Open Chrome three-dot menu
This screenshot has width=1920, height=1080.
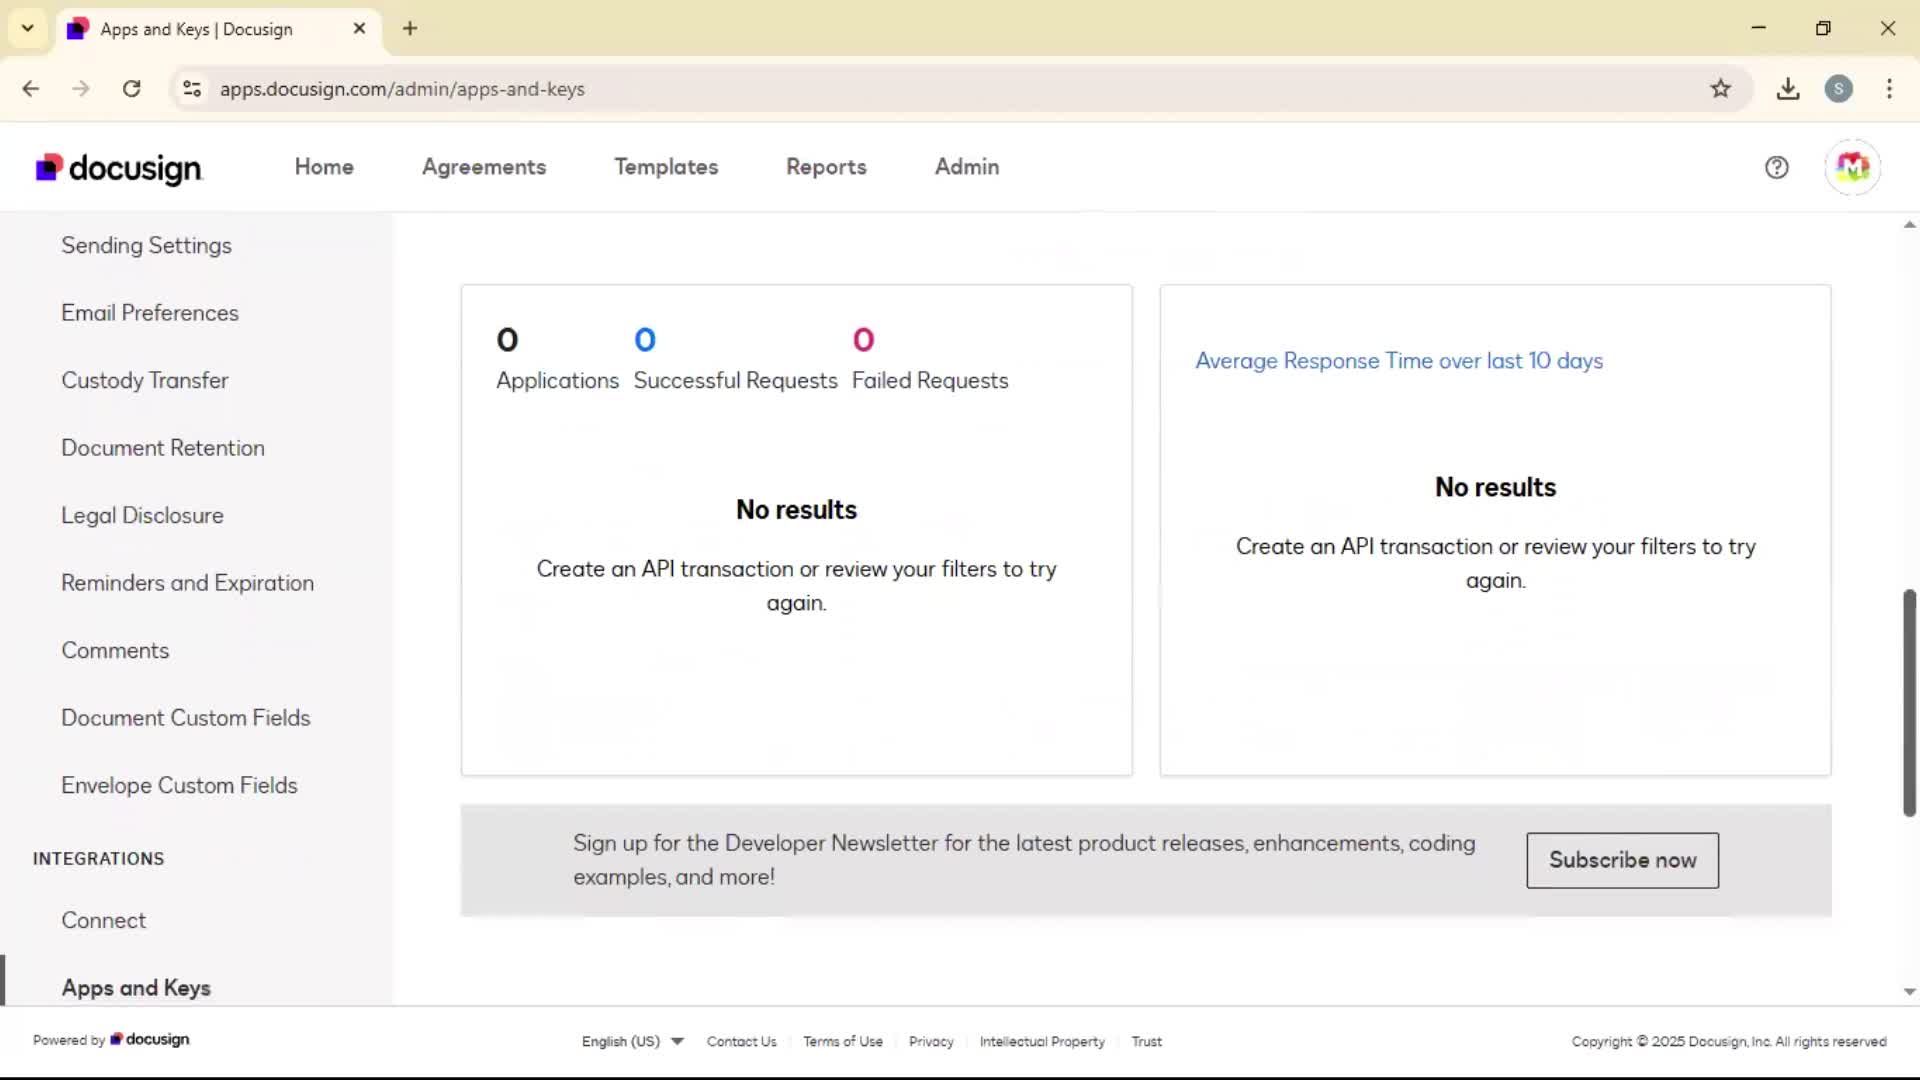1889,89
